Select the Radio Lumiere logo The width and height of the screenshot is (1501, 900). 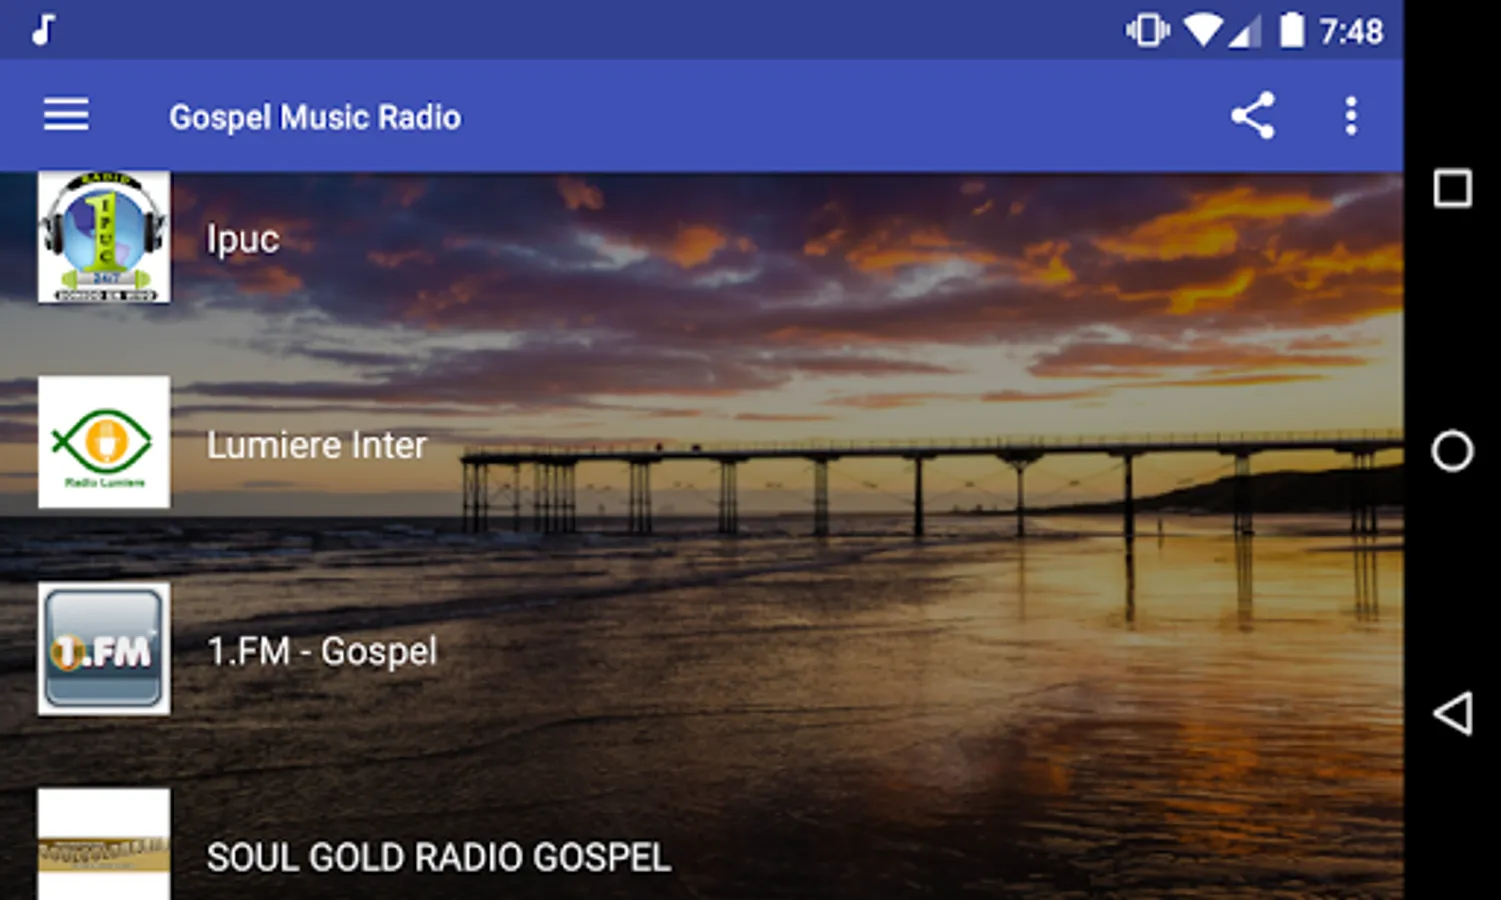[x=104, y=442]
